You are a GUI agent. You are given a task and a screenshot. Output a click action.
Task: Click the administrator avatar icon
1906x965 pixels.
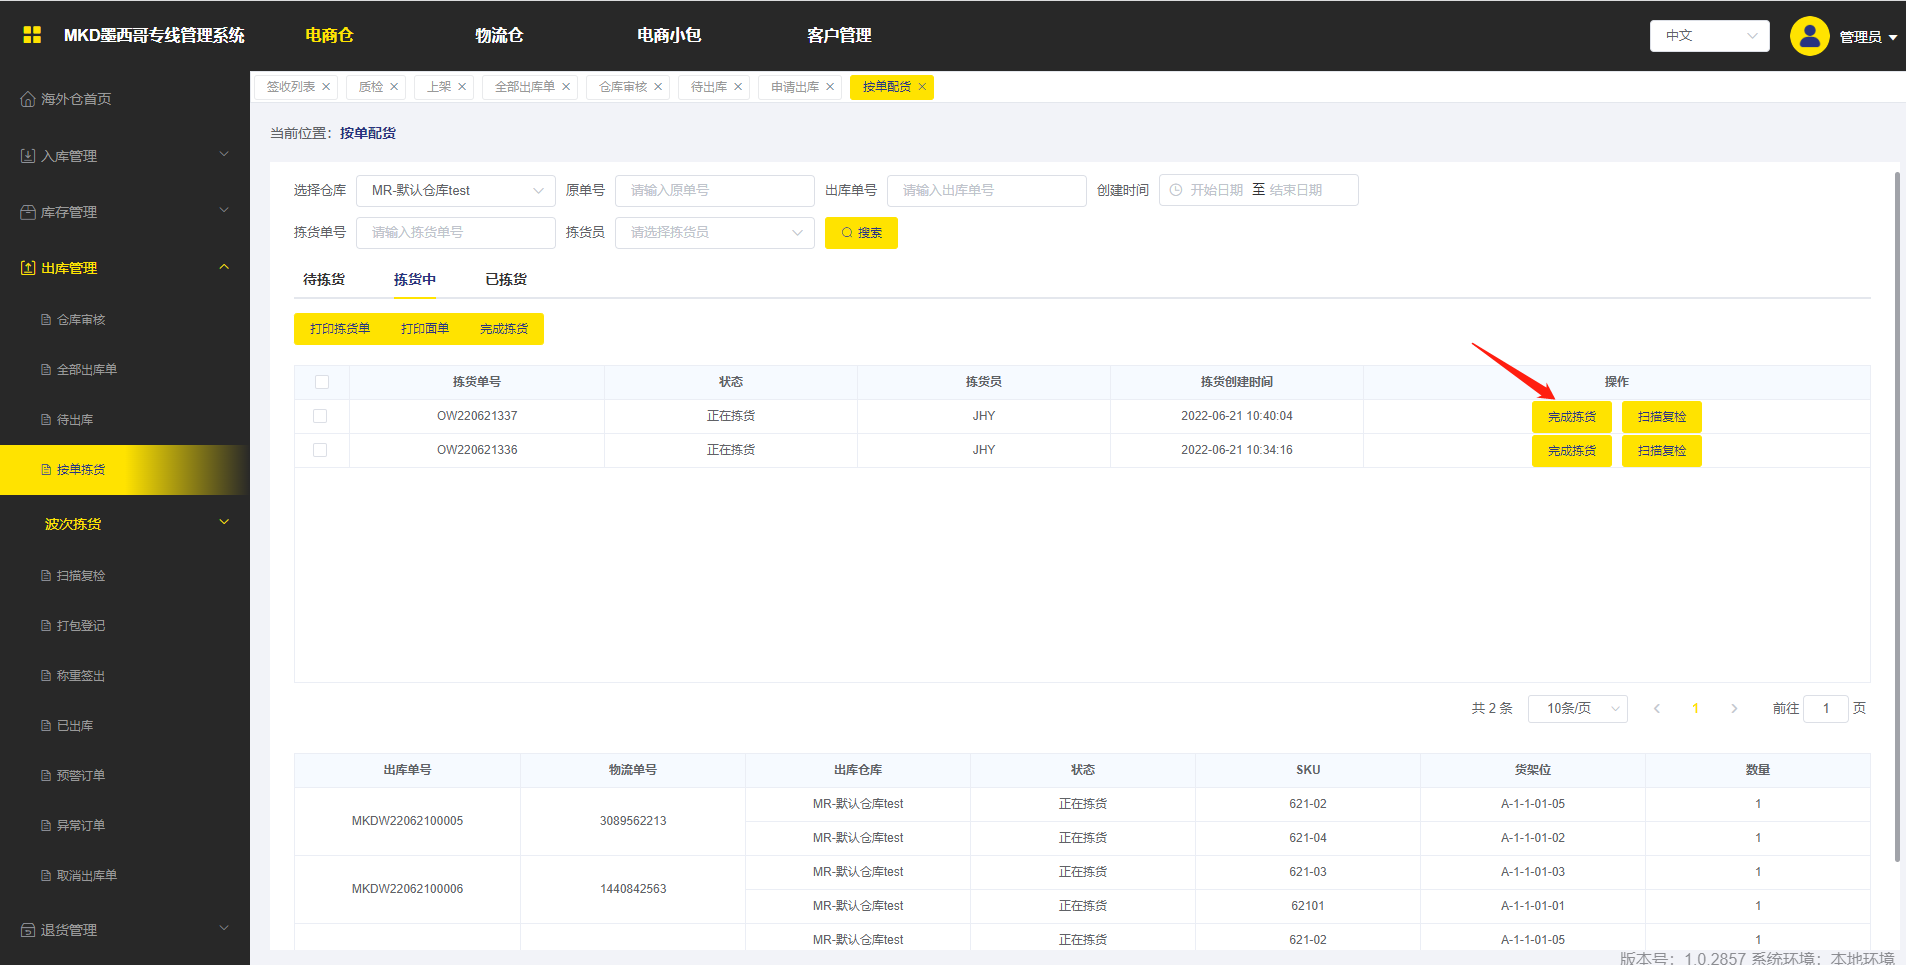tap(1809, 36)
